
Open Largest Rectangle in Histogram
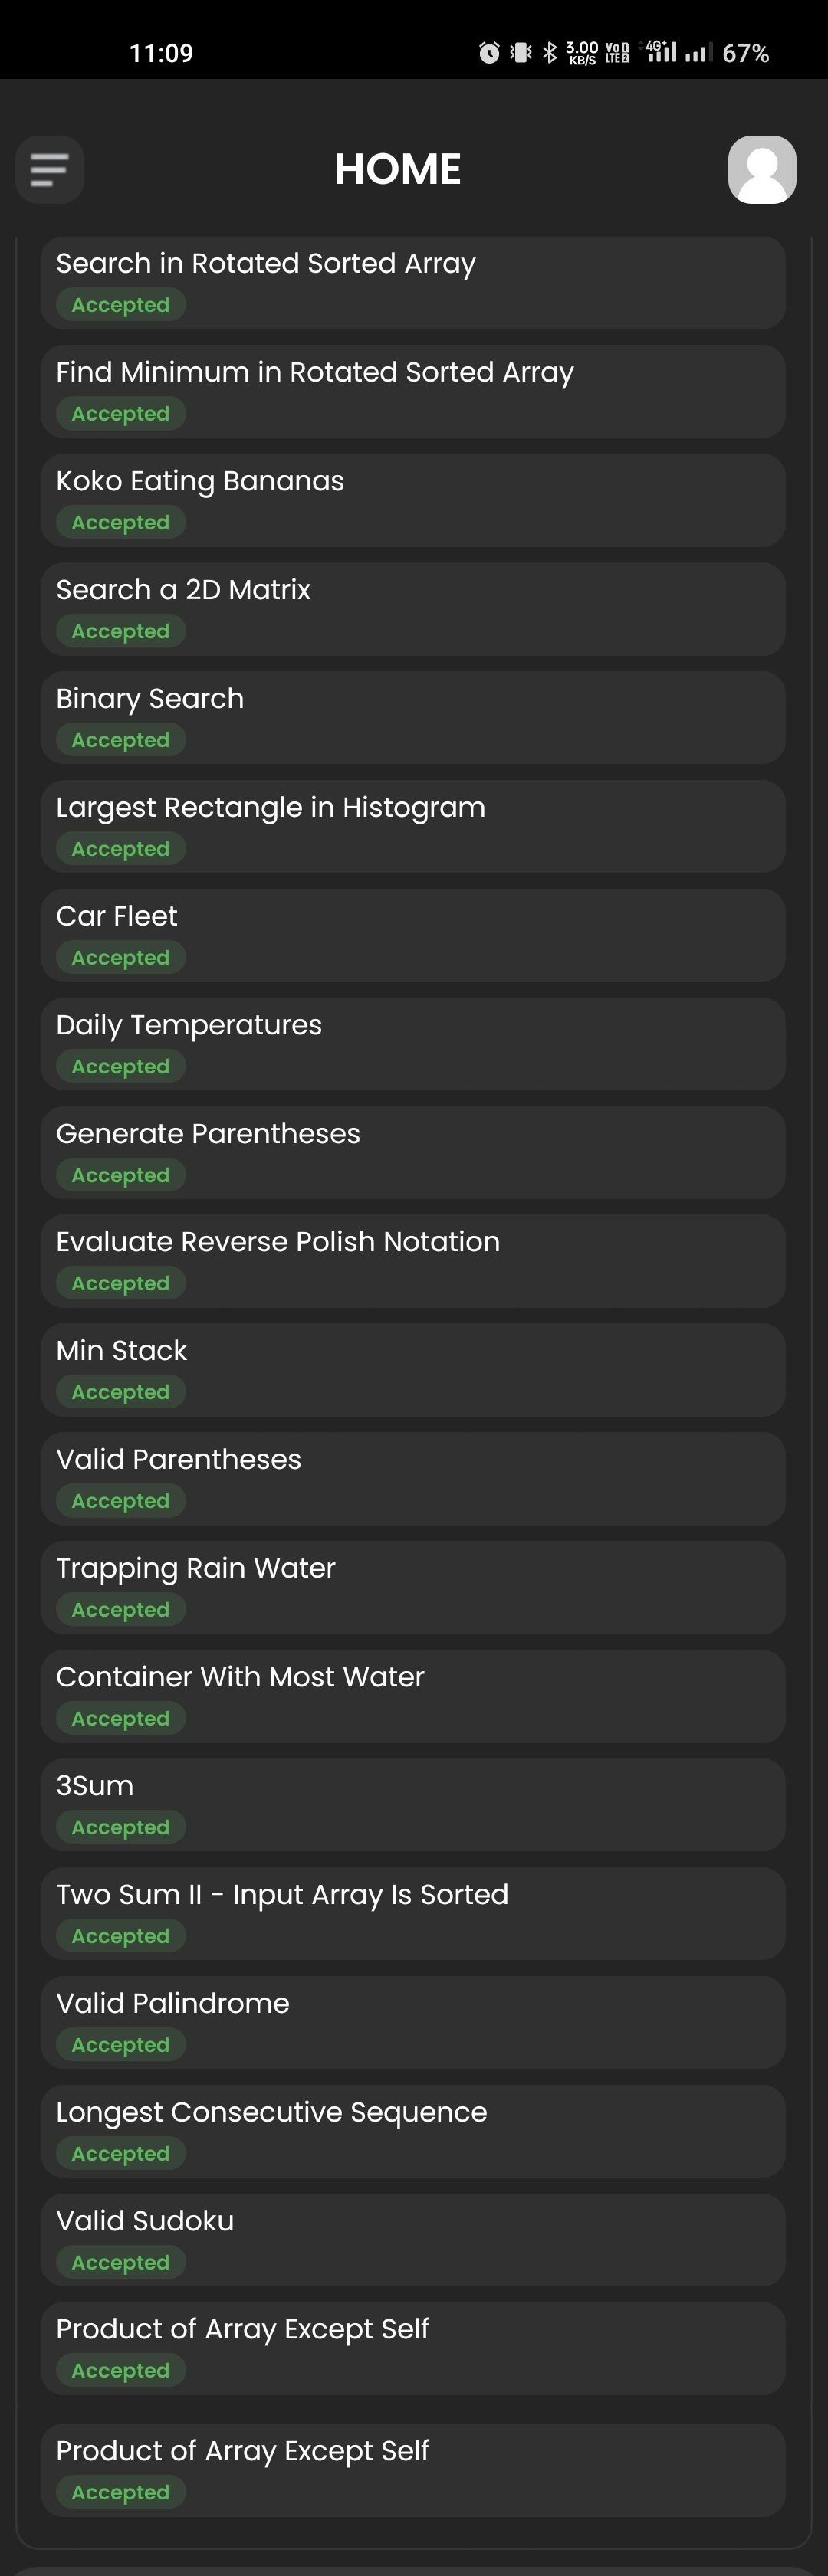pos(413,826)
